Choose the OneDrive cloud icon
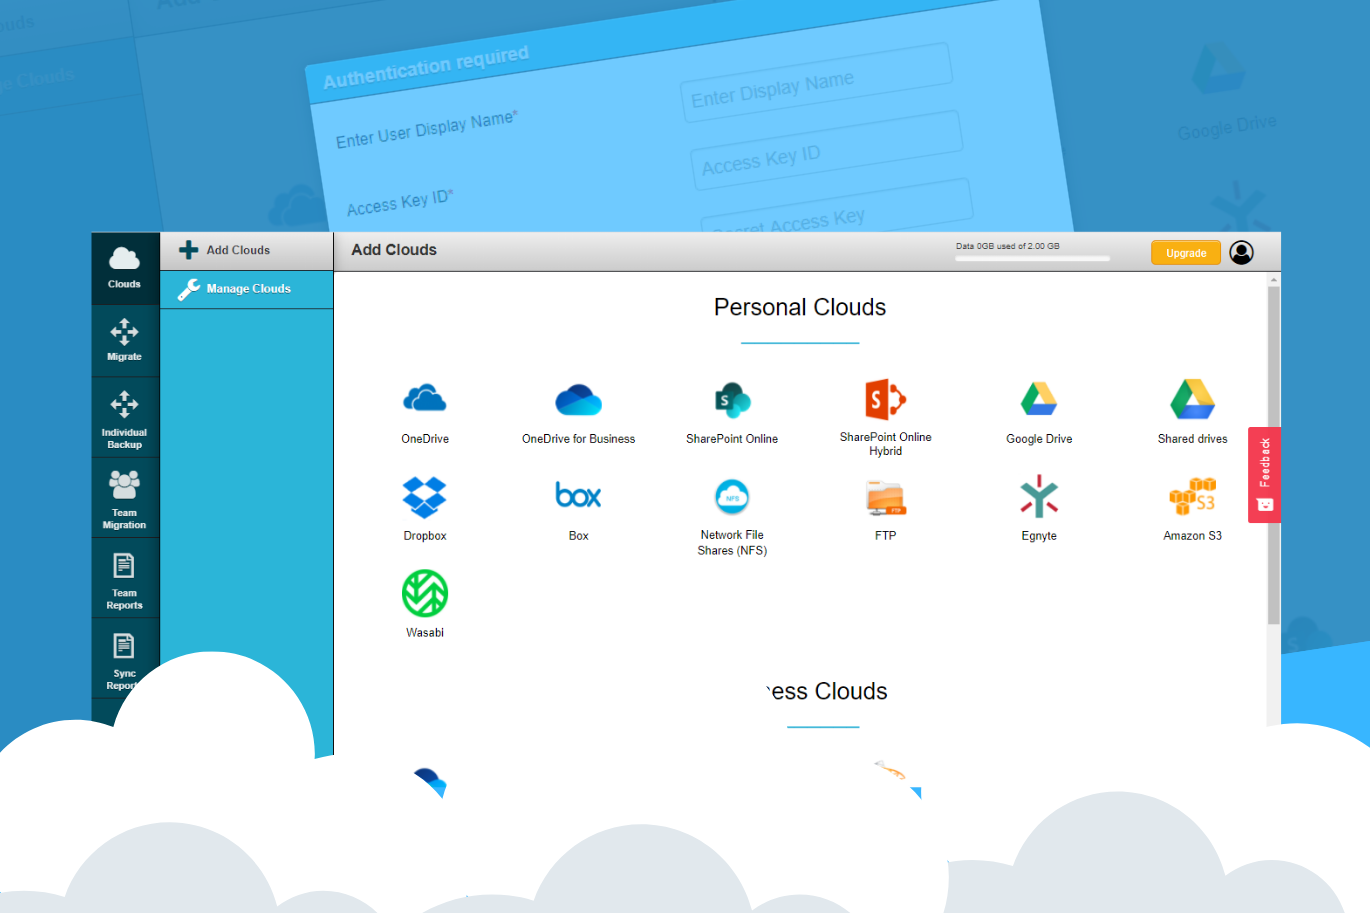The height and width of the screenshot is (913, 1370). [425, 399]
